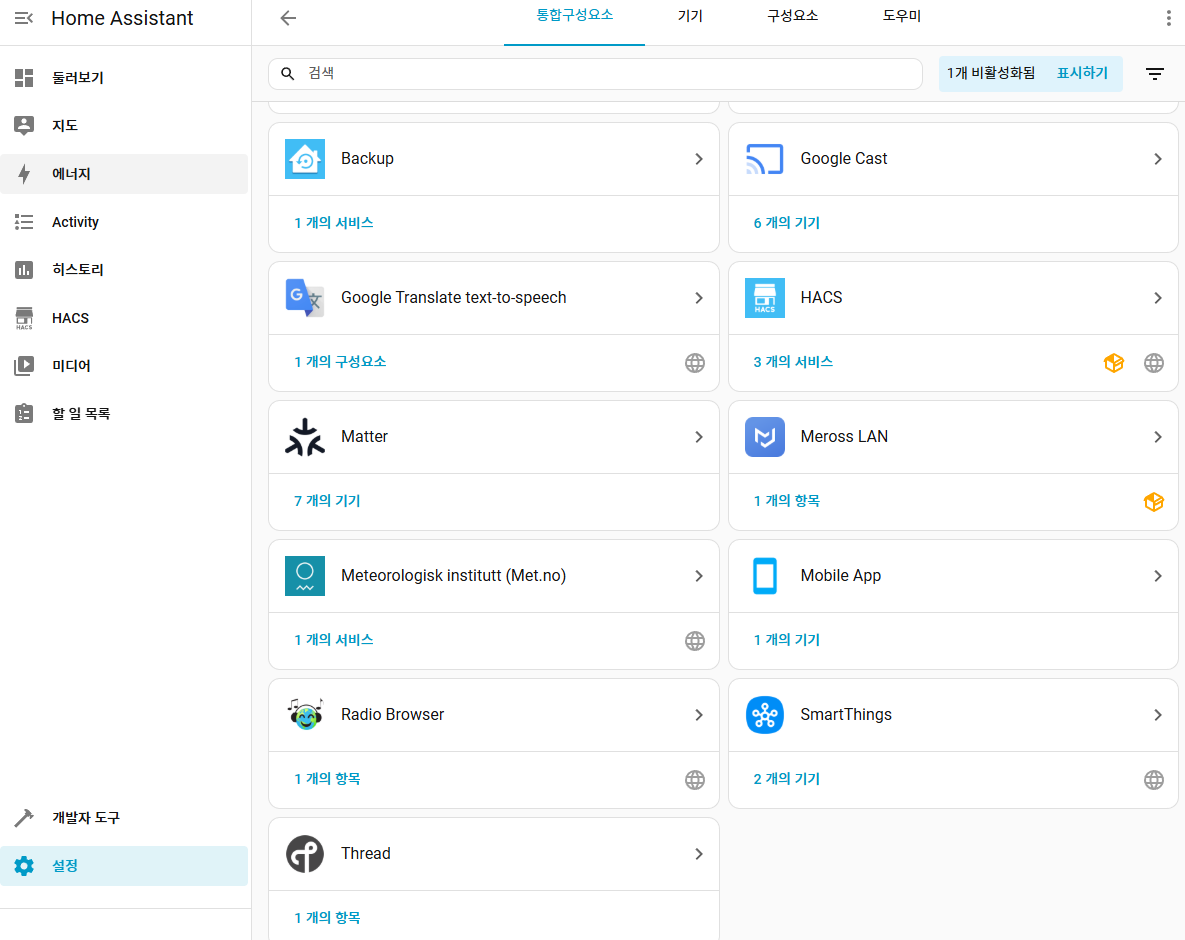Open the 7 개의 기기 link on Matter
The height and width of the screenshot is (940, 1185).
coord(327,501)
